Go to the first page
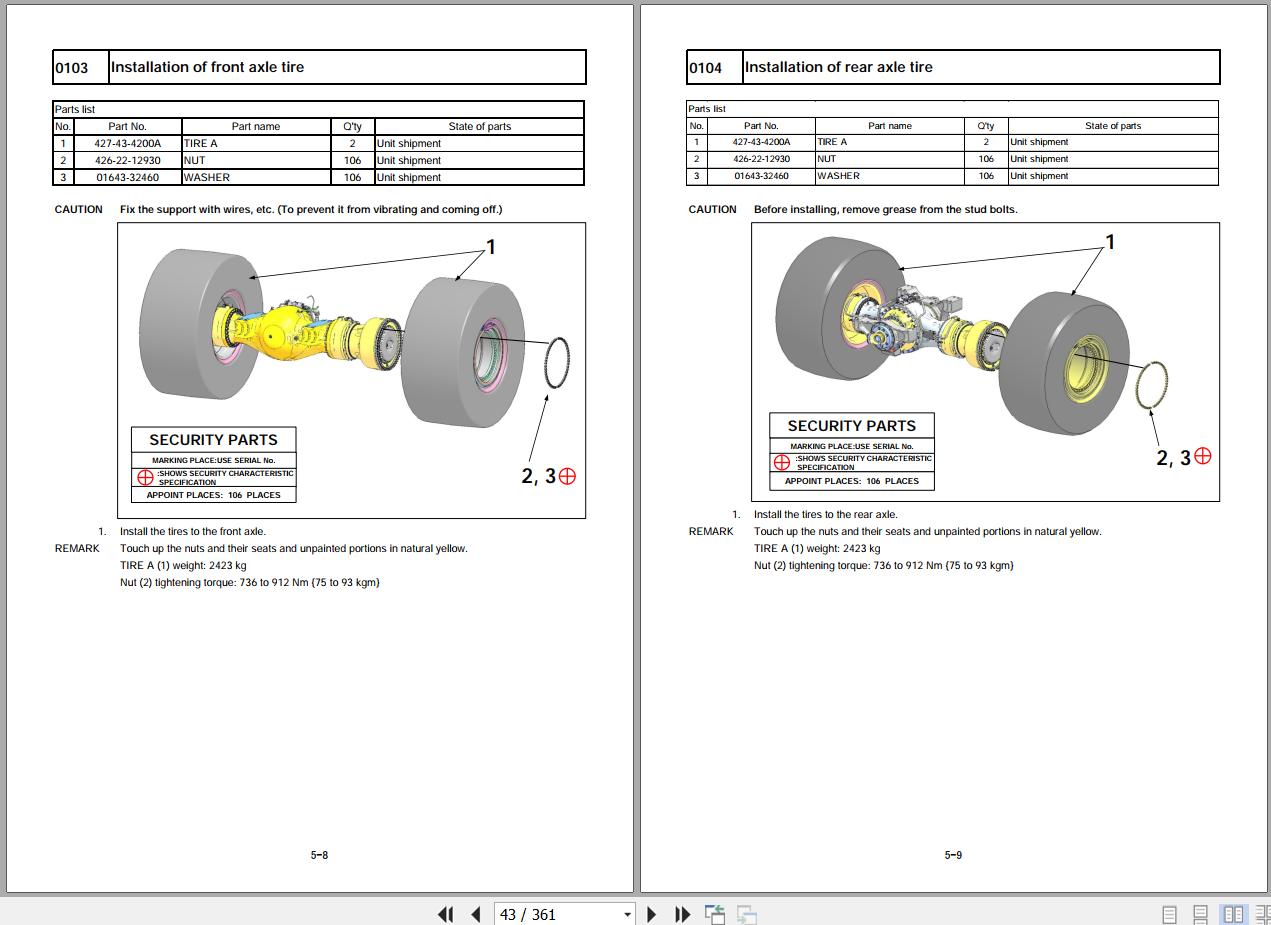Viewport: 1271px width, 925px height. (x=446, y=914)
